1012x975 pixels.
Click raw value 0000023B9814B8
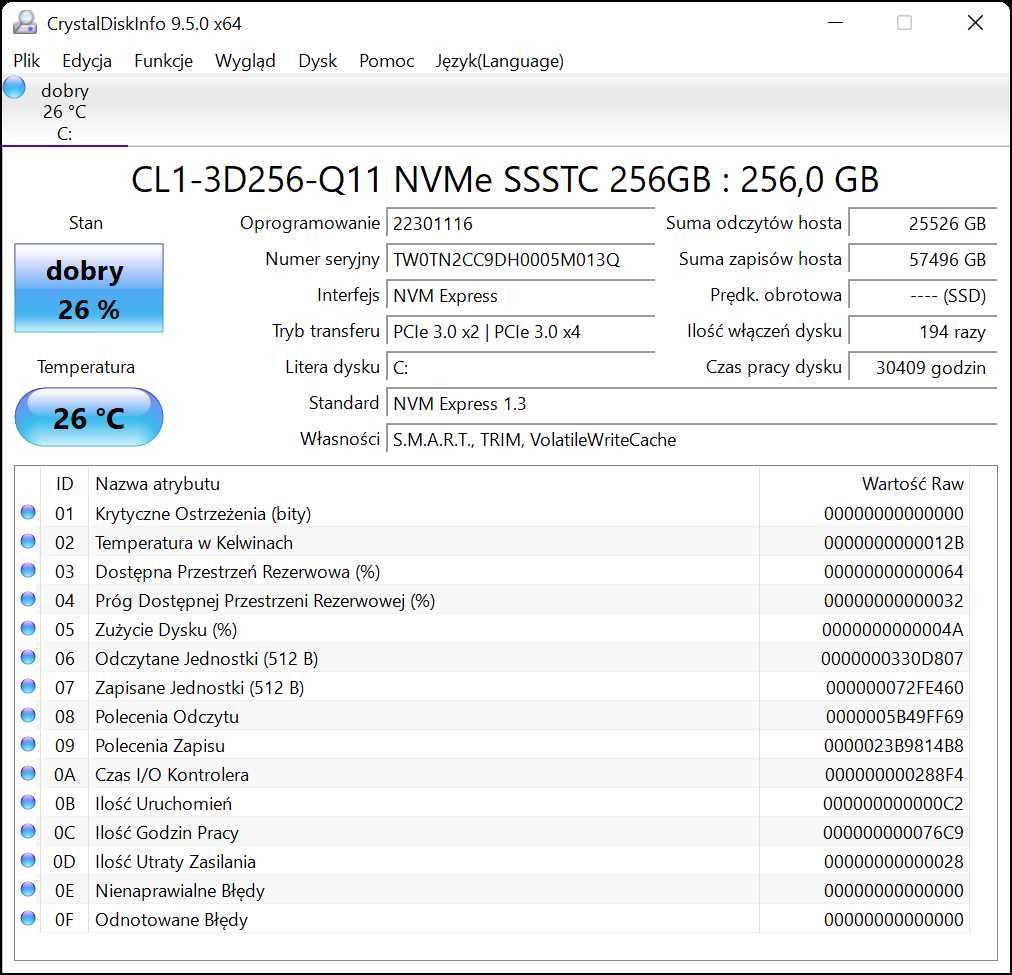tap(893, 746)
